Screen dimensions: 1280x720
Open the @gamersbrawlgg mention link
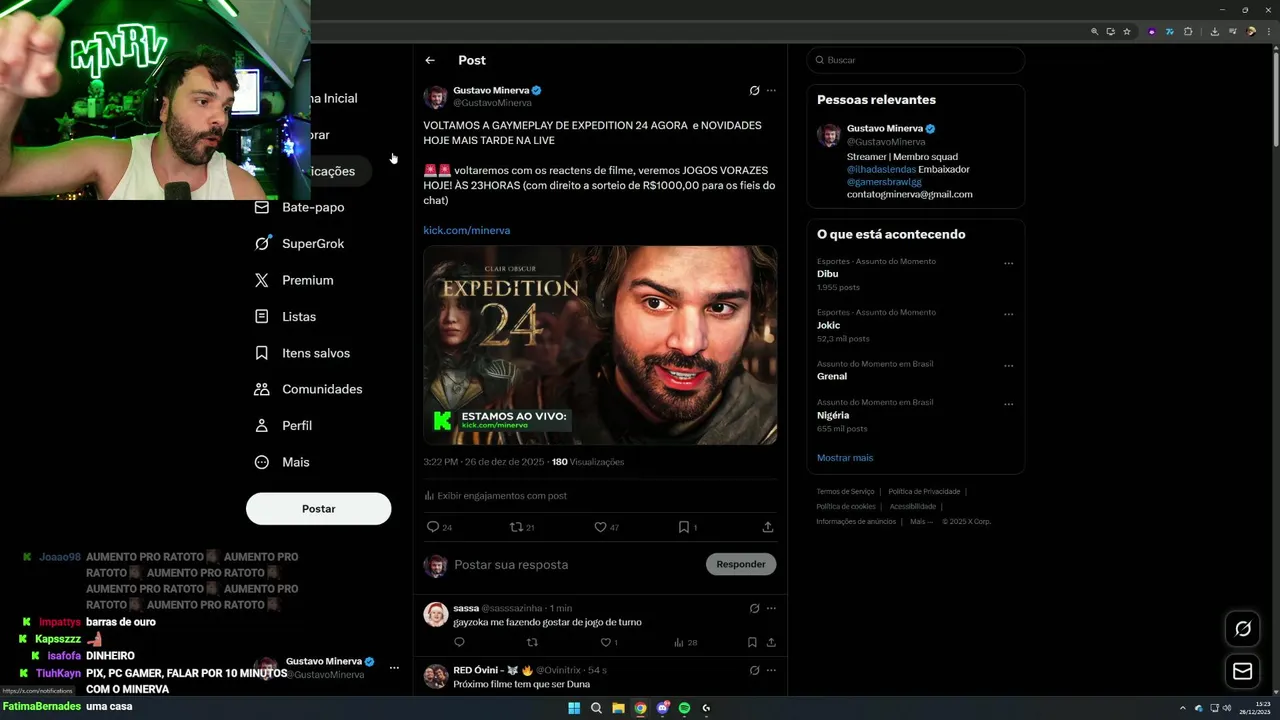coord(884,182)
